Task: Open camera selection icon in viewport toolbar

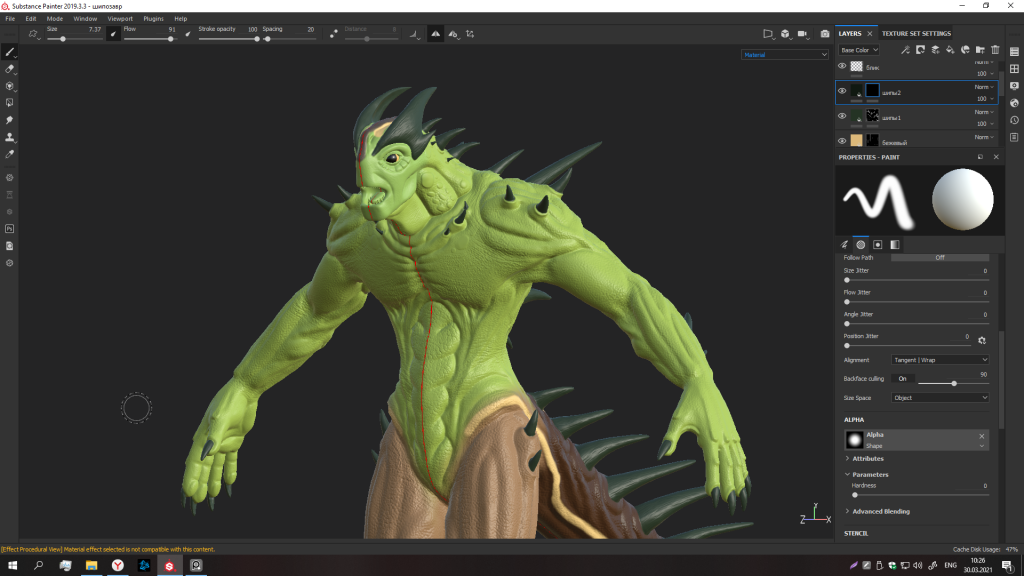Action: coord(803,34)
